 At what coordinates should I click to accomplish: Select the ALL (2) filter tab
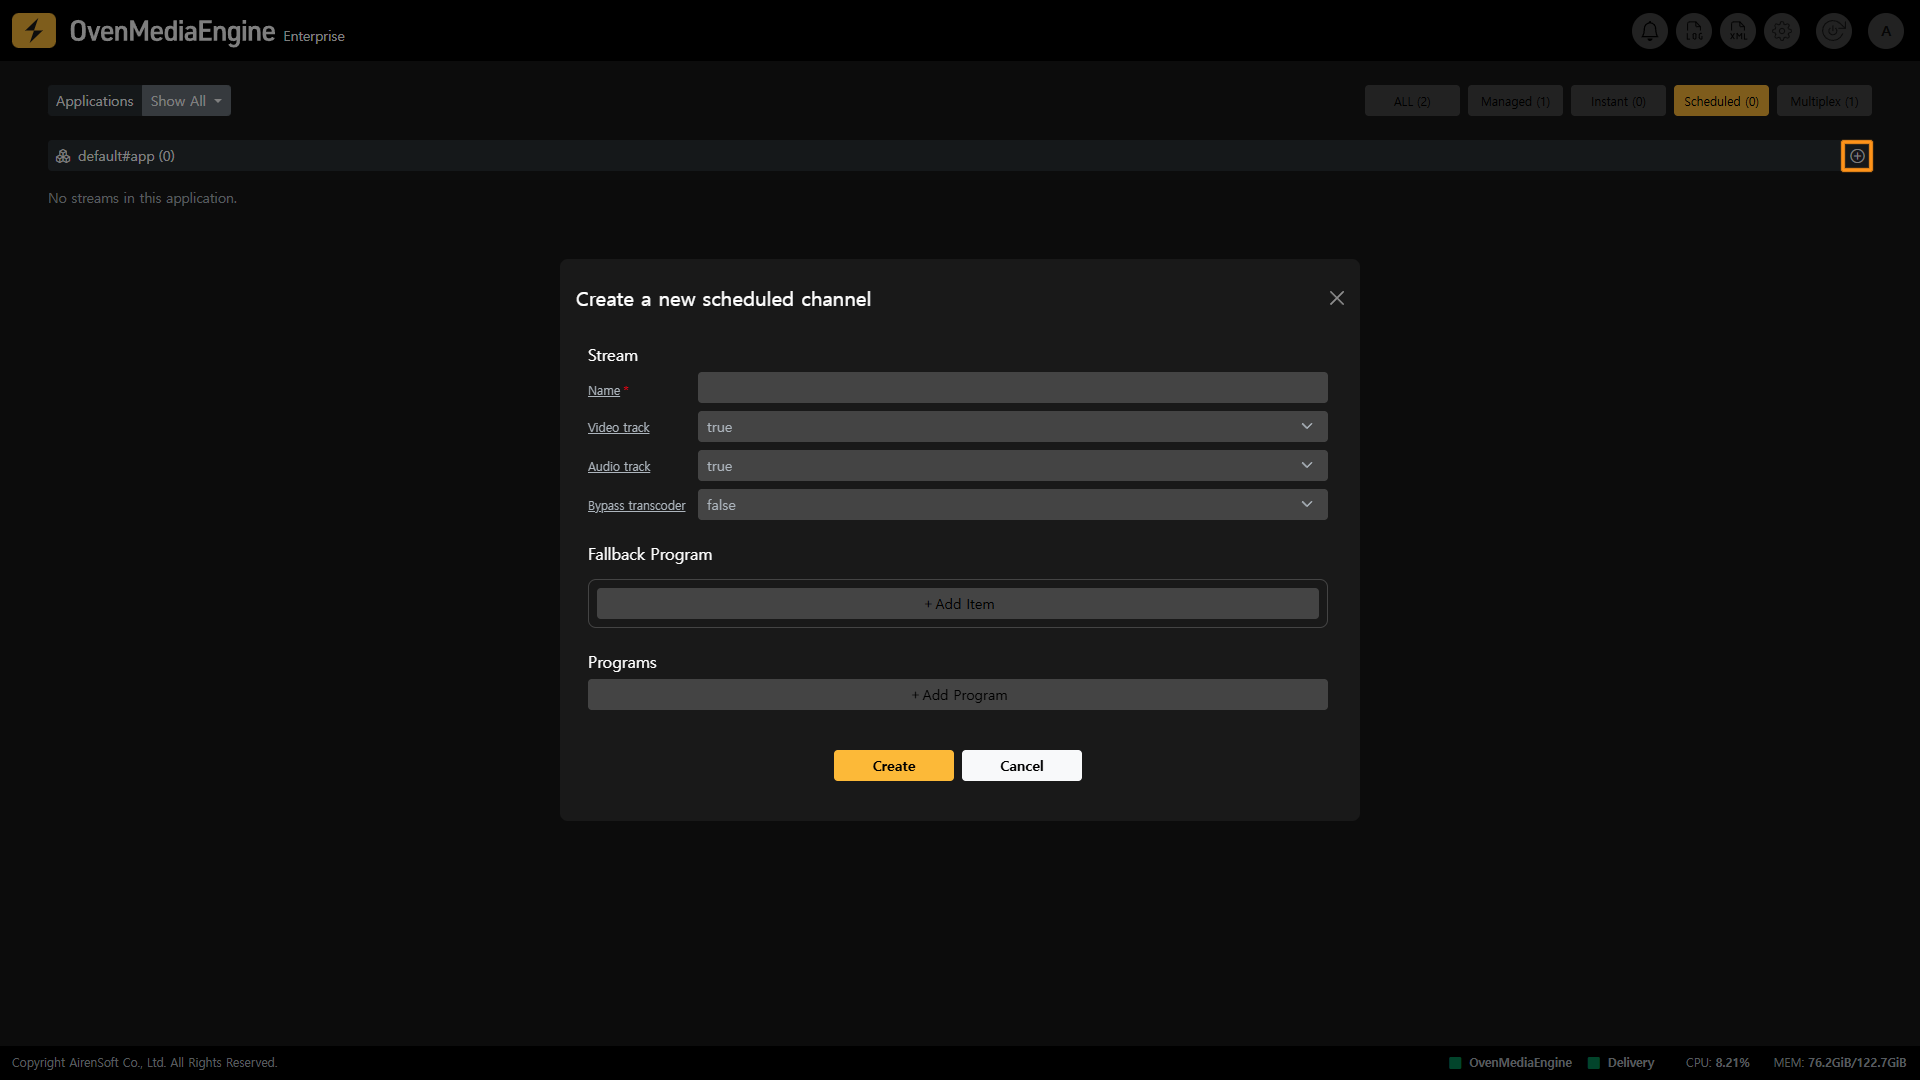point(1411,101)
